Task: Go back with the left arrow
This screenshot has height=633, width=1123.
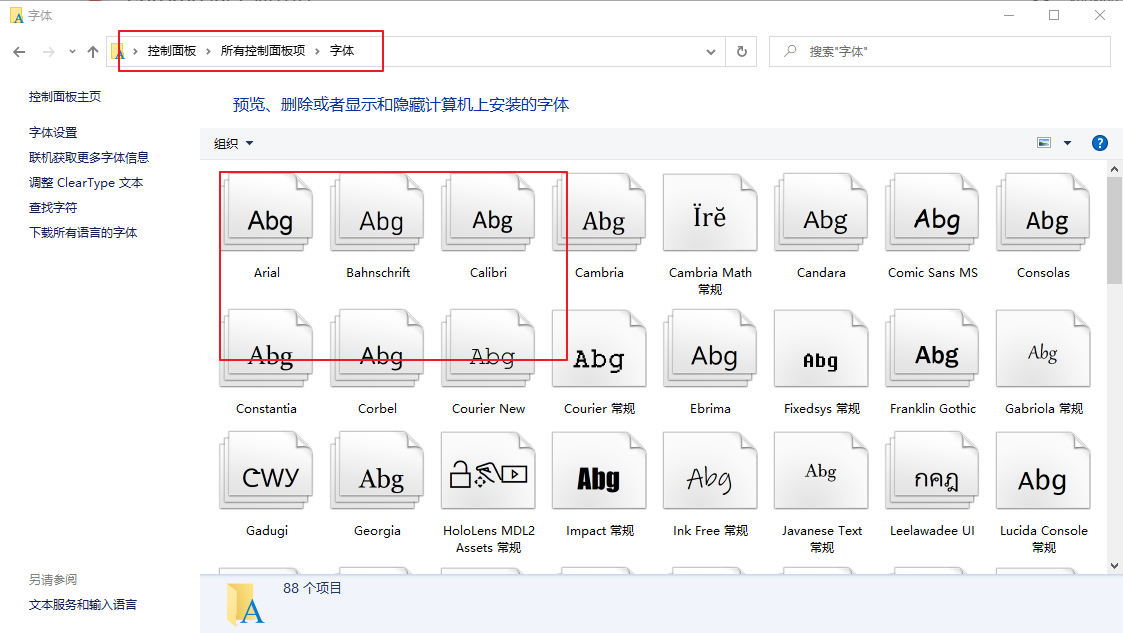Action: 19,52
